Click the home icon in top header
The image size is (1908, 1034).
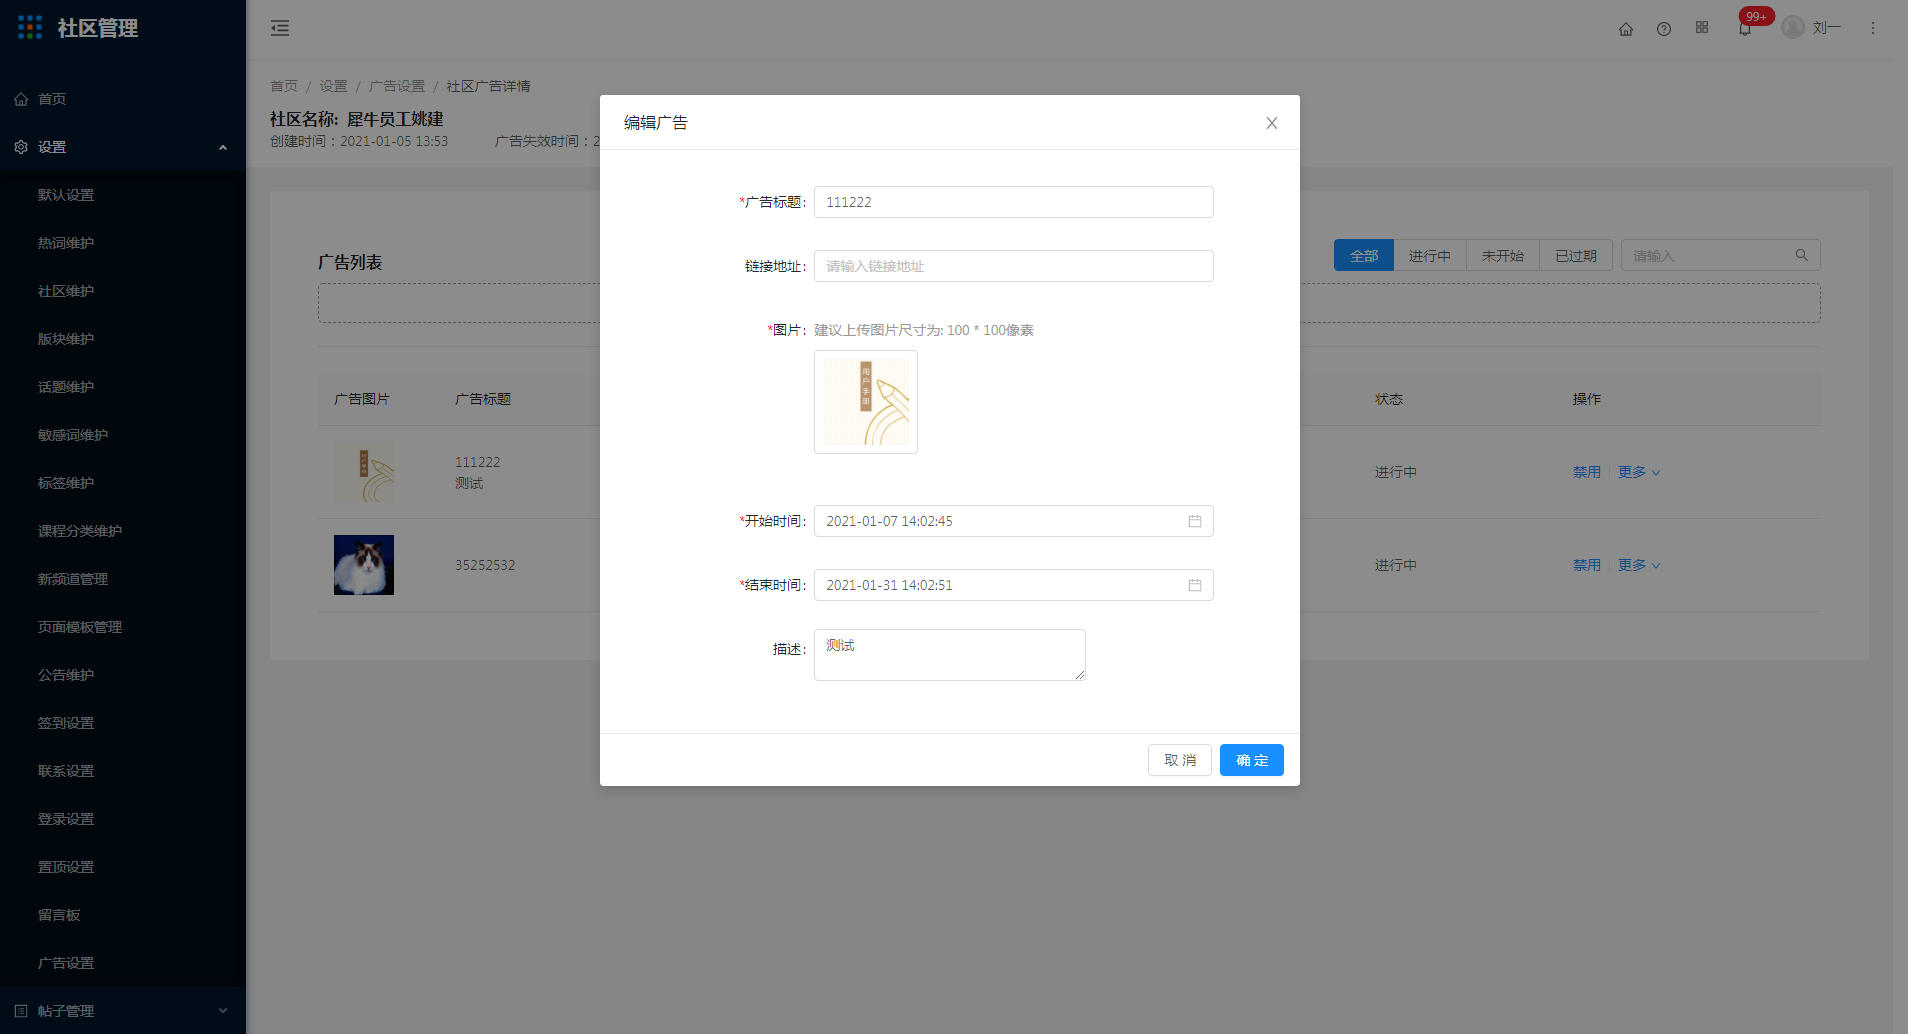point(1626,29)
